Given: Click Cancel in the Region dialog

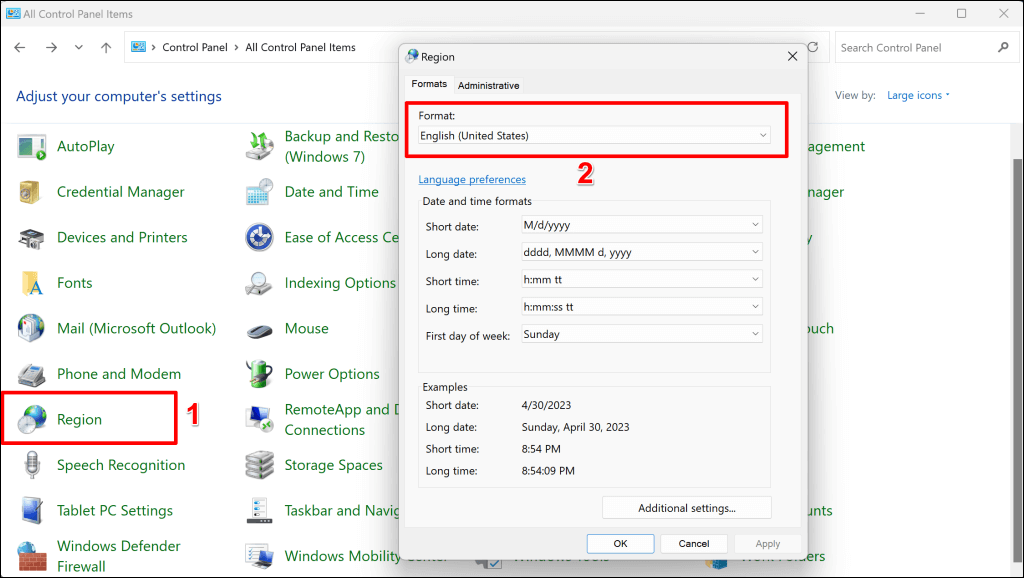Looking at the screenshot, I should coord(694,543).
